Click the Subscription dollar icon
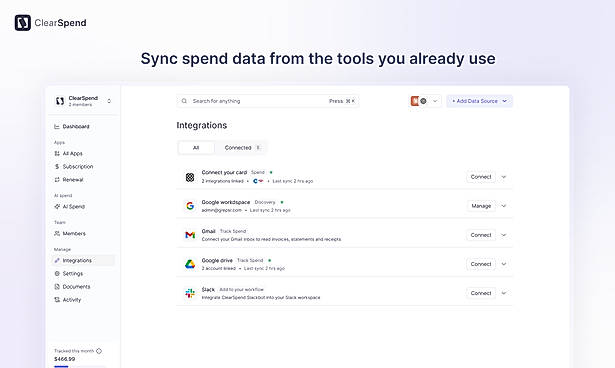This screenshot has height=368, width=615. pyautogui.click(x=57, y=166)
